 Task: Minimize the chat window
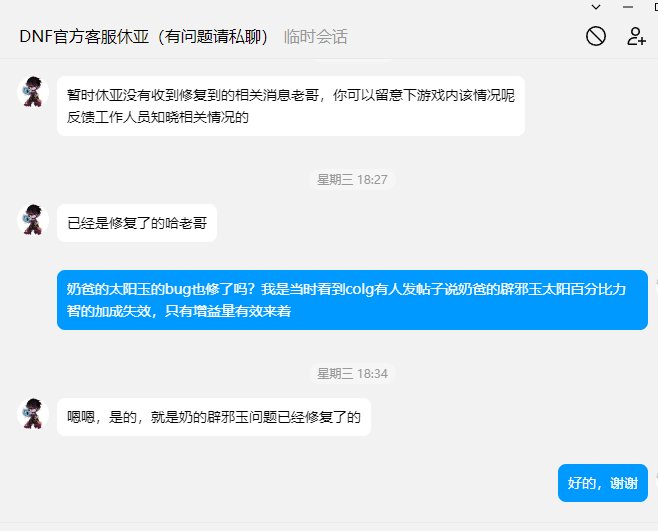628,7
